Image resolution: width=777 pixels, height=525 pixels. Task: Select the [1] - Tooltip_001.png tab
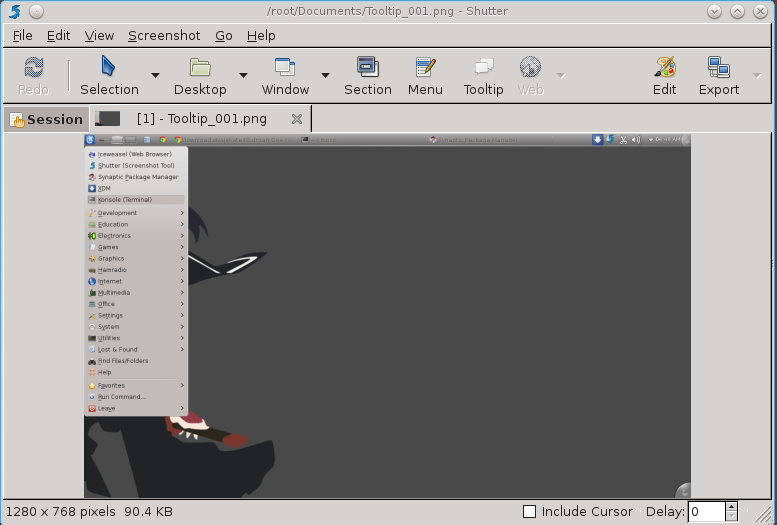coord(202,119)
